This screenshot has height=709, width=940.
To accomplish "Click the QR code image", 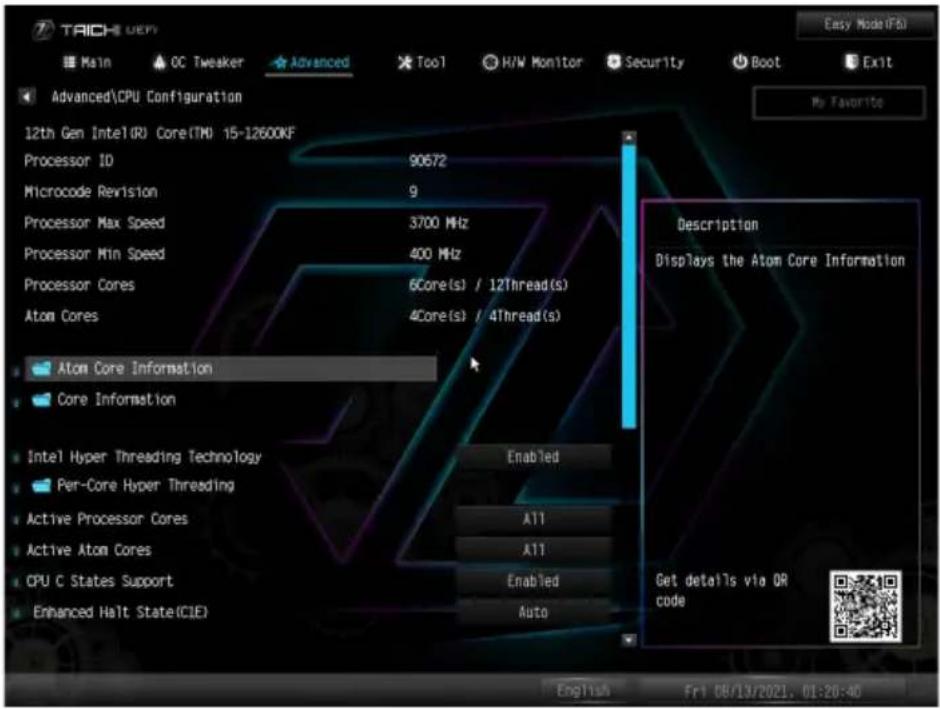I will [865, 606].
